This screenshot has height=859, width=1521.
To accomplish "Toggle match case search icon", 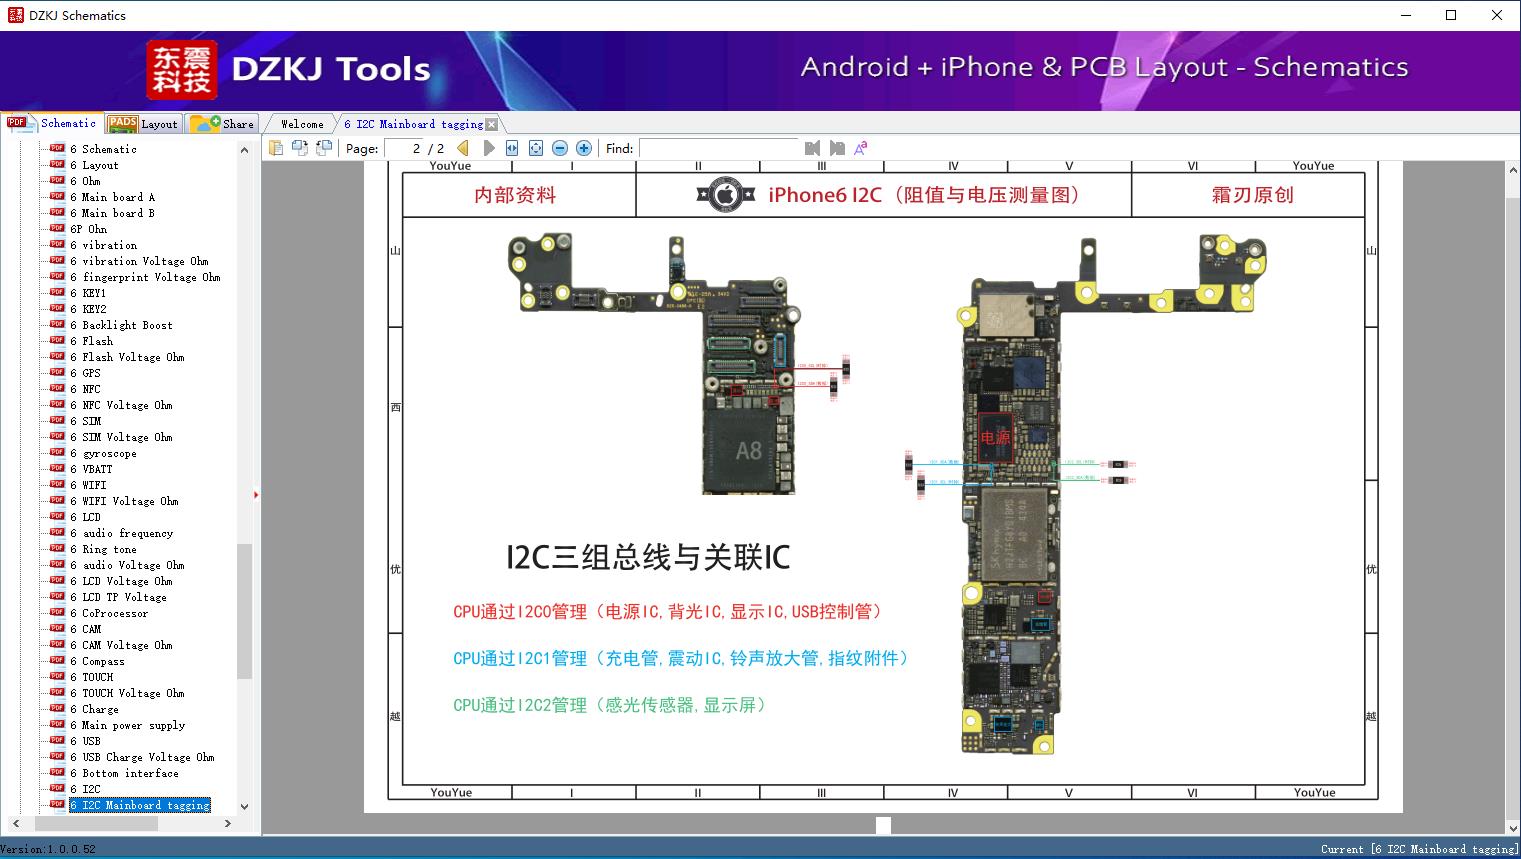I will [861, 148].
